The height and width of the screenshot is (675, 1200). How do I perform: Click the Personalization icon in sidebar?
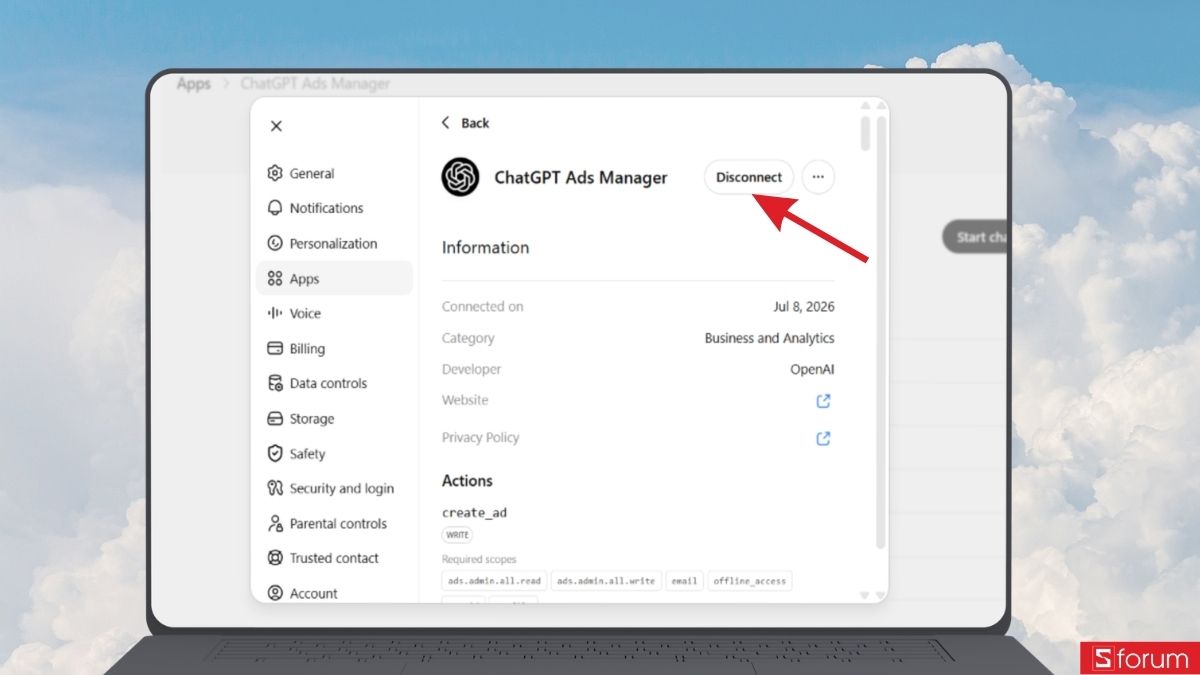click(275, 243)
